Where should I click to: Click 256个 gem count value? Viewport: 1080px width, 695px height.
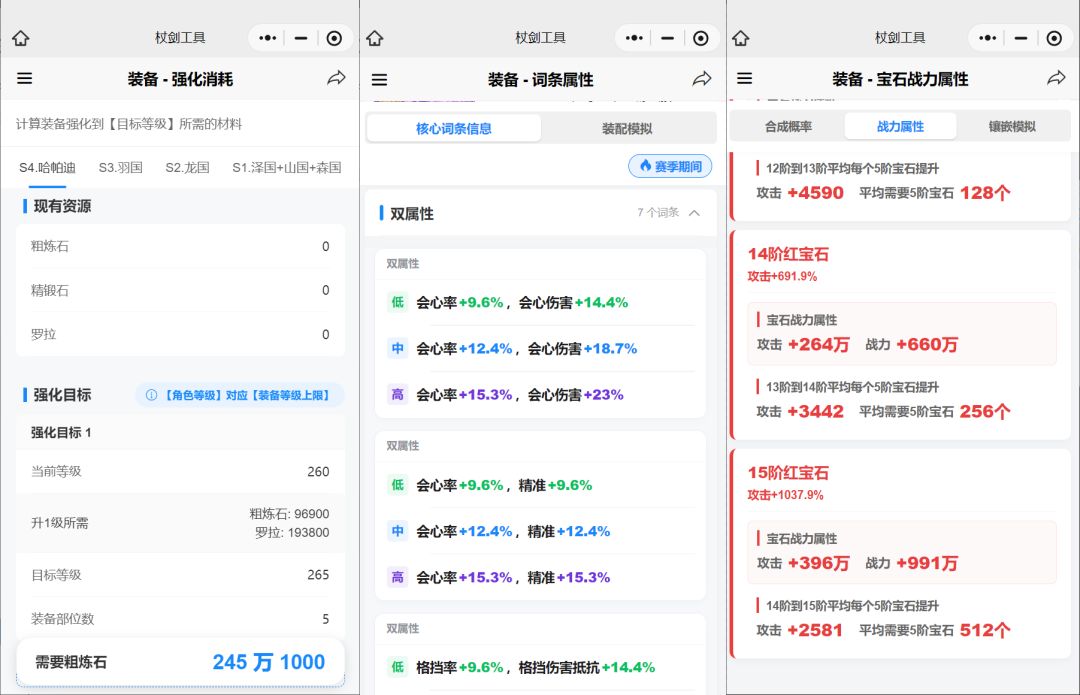[x=985, y=411]
